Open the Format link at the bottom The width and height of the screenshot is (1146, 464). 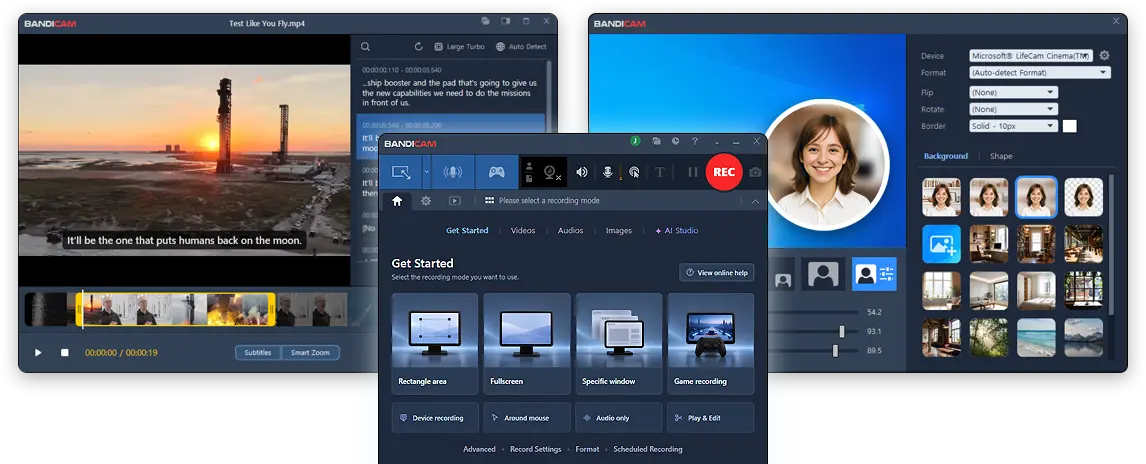(587, 449)
